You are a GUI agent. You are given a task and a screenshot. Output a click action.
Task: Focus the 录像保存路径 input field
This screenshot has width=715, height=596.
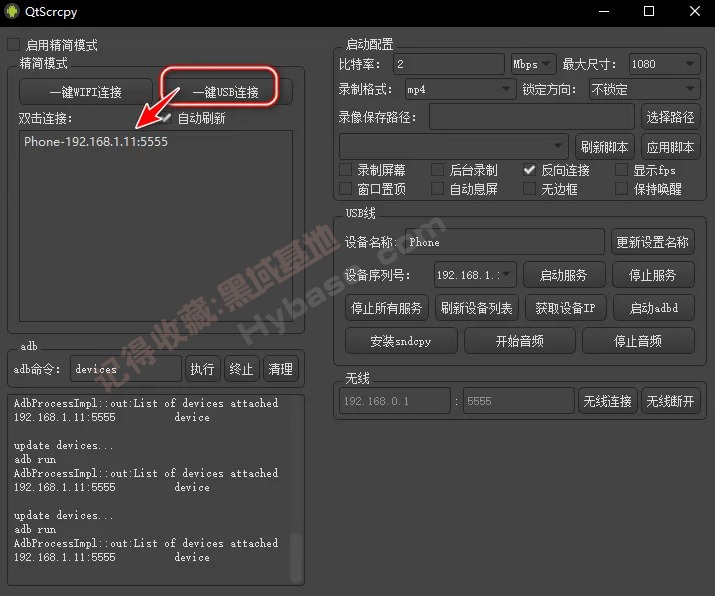[532, 117]
